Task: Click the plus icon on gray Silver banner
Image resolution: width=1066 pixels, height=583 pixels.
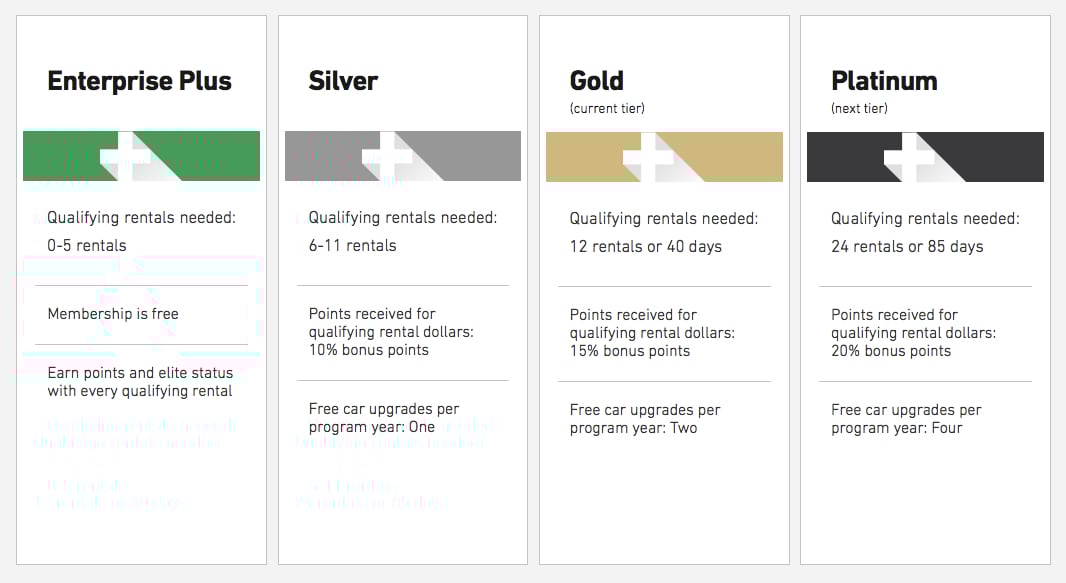Action: (388, 157)
